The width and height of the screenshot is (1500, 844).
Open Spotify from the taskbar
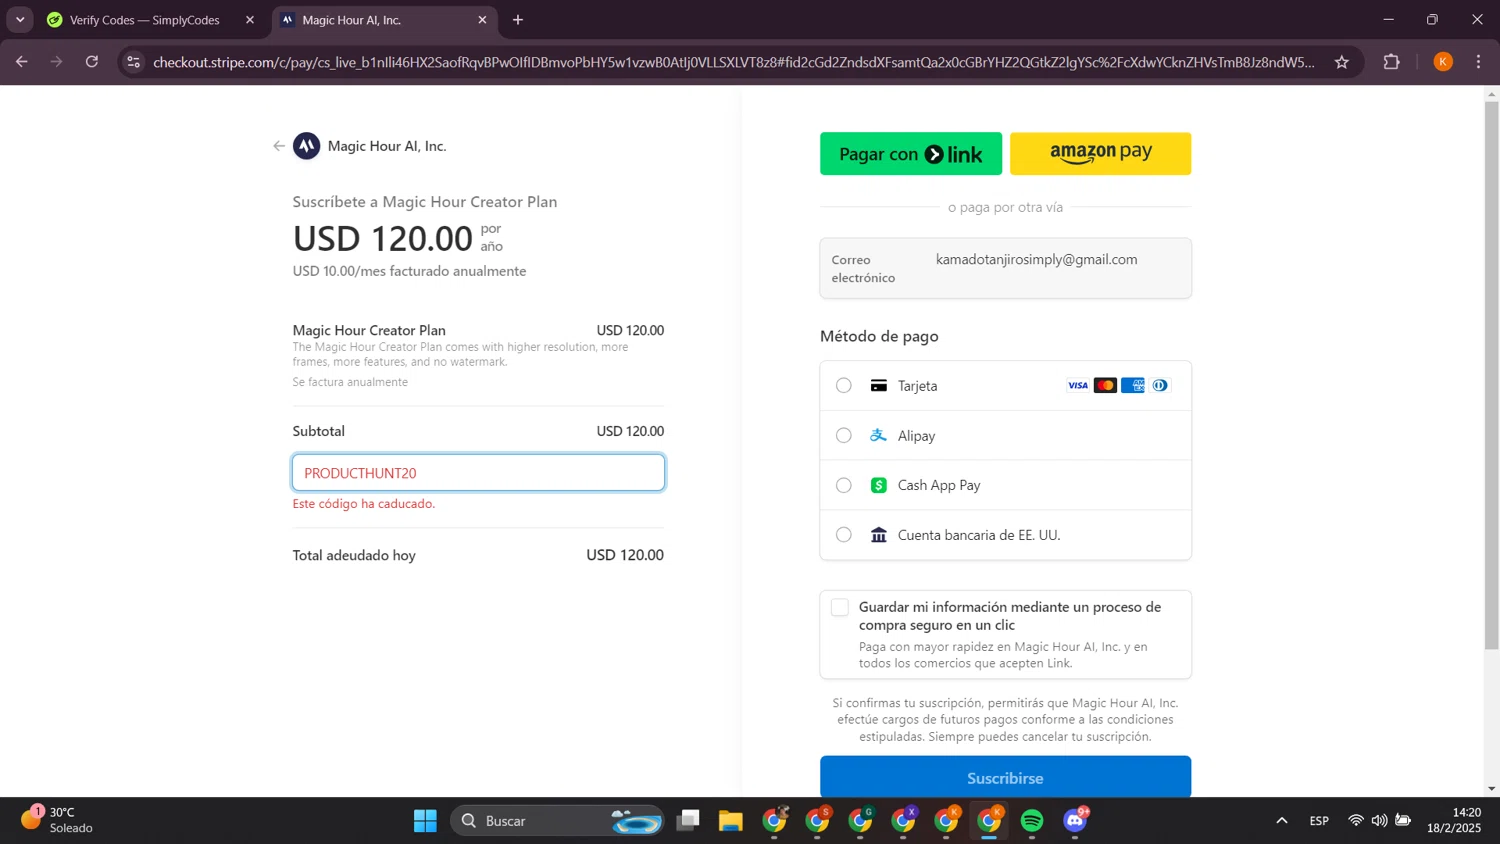coord(1032,821)
